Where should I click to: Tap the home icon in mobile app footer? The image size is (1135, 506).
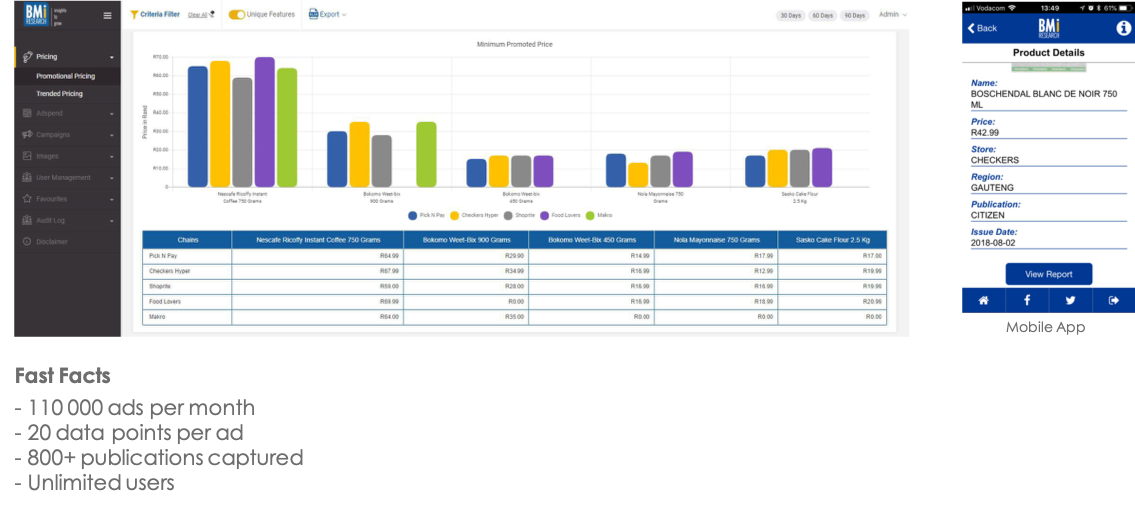(983, 301)
